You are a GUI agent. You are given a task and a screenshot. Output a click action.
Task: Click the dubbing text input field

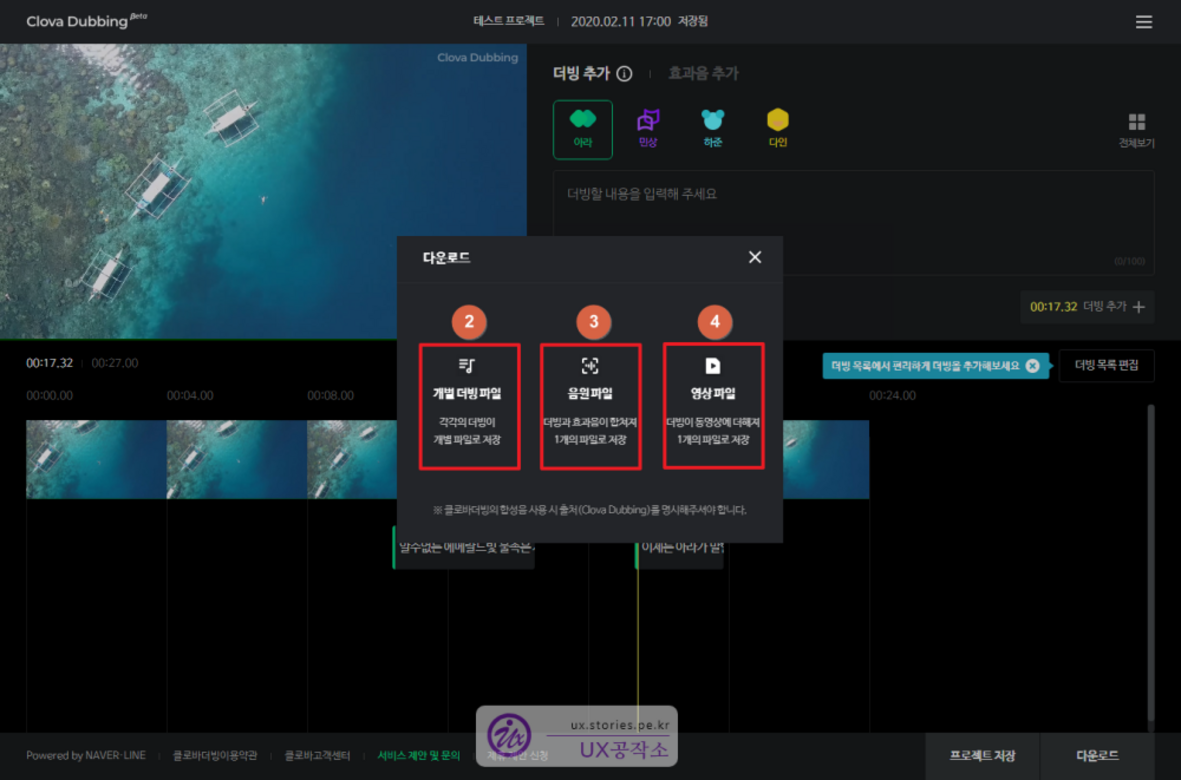[852, 220]
